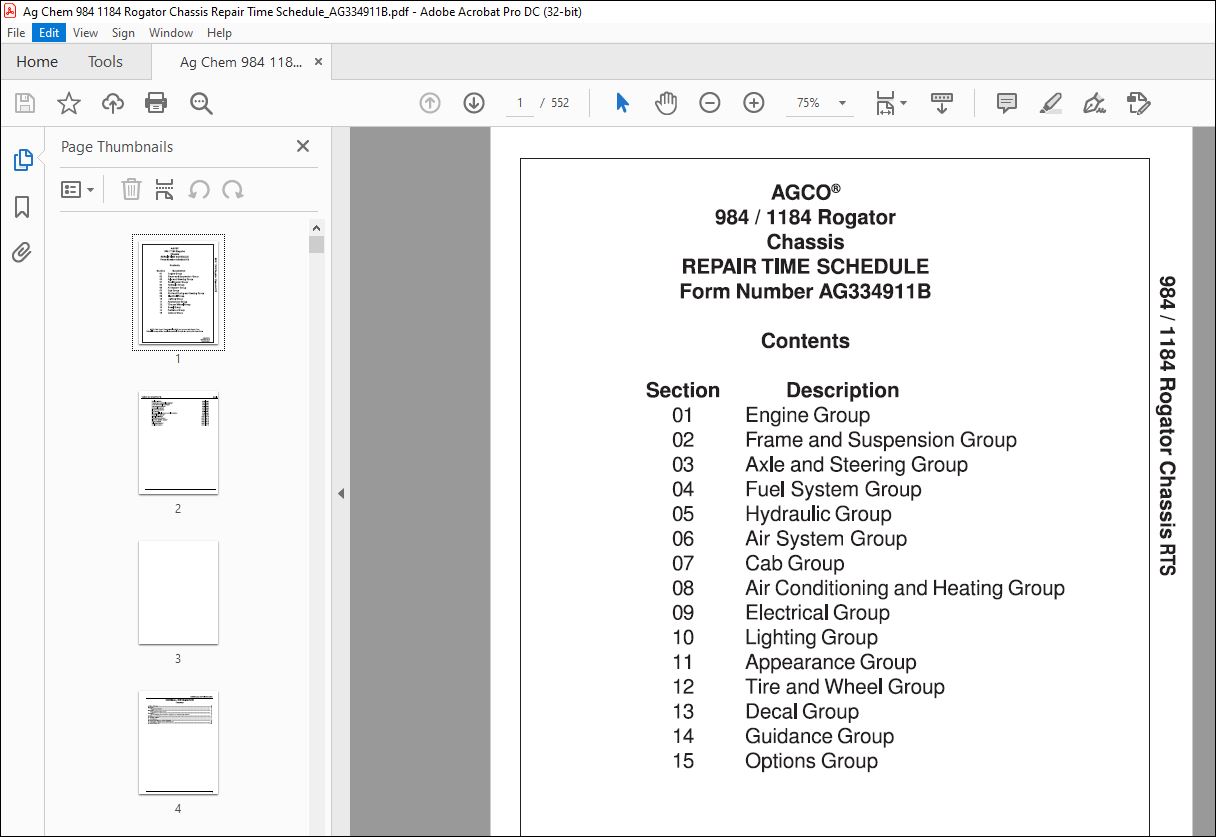The width and height of the screenshot is (1216, 837).
Task: Close the Page Thumbnails panel
Action: coord(303,146)
